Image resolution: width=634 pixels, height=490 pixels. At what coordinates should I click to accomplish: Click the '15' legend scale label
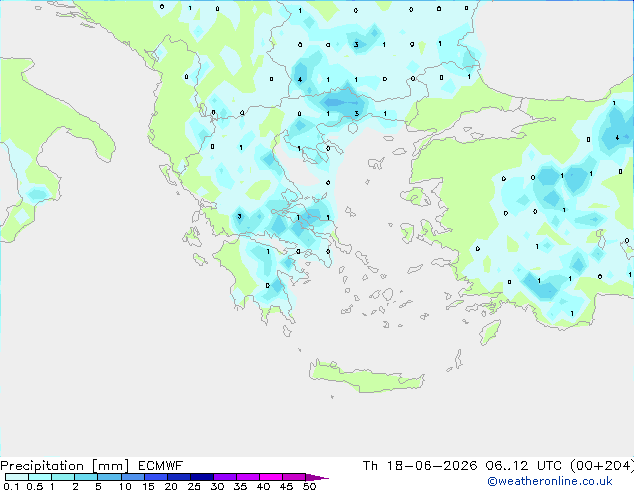click(x=148, y=486)
